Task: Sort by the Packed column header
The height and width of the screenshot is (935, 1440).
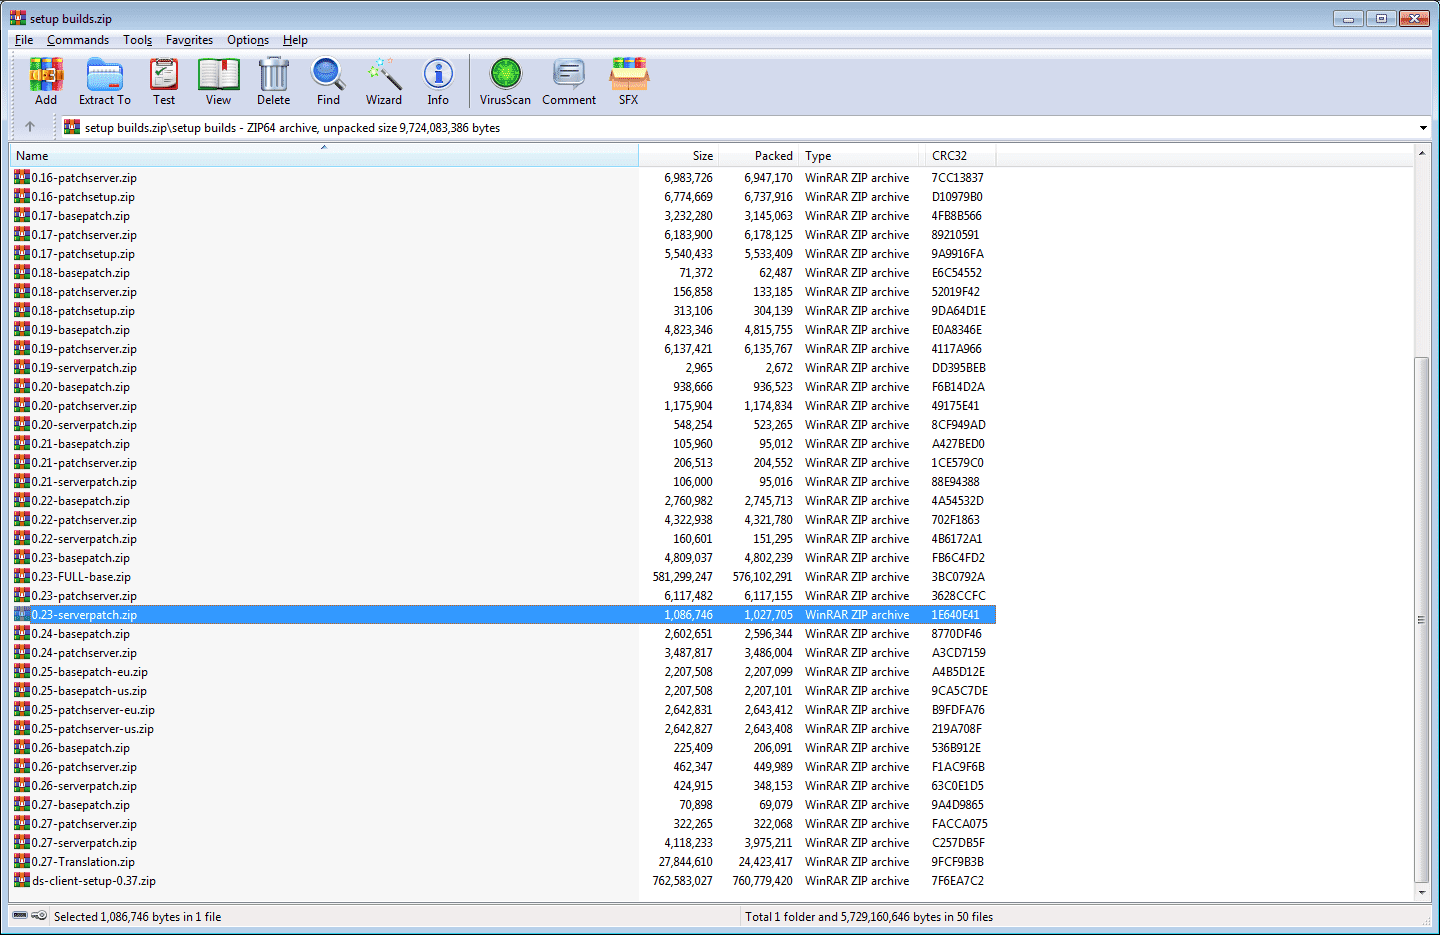Action: (759, 155)
